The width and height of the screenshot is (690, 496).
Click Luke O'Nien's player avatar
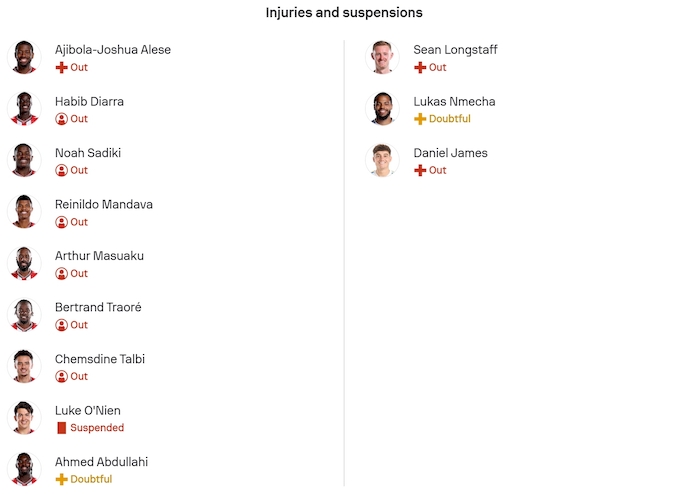pos(23,418)
